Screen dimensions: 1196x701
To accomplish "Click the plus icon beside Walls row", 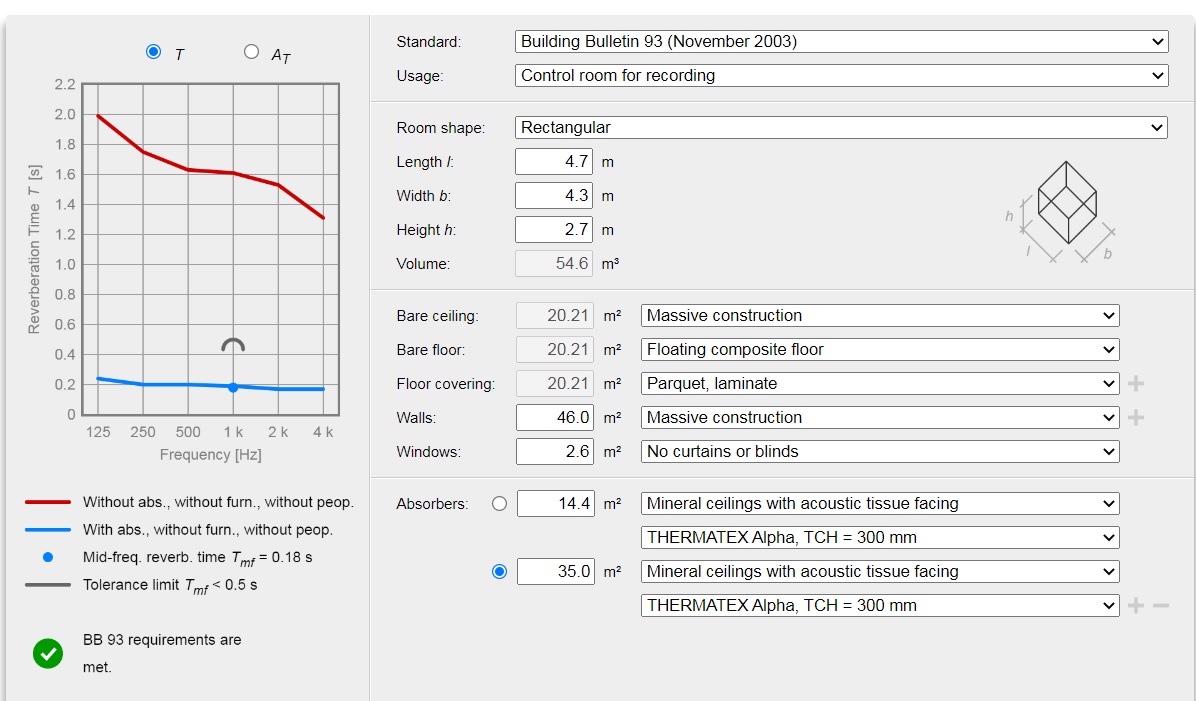I will click(1136, 418).
